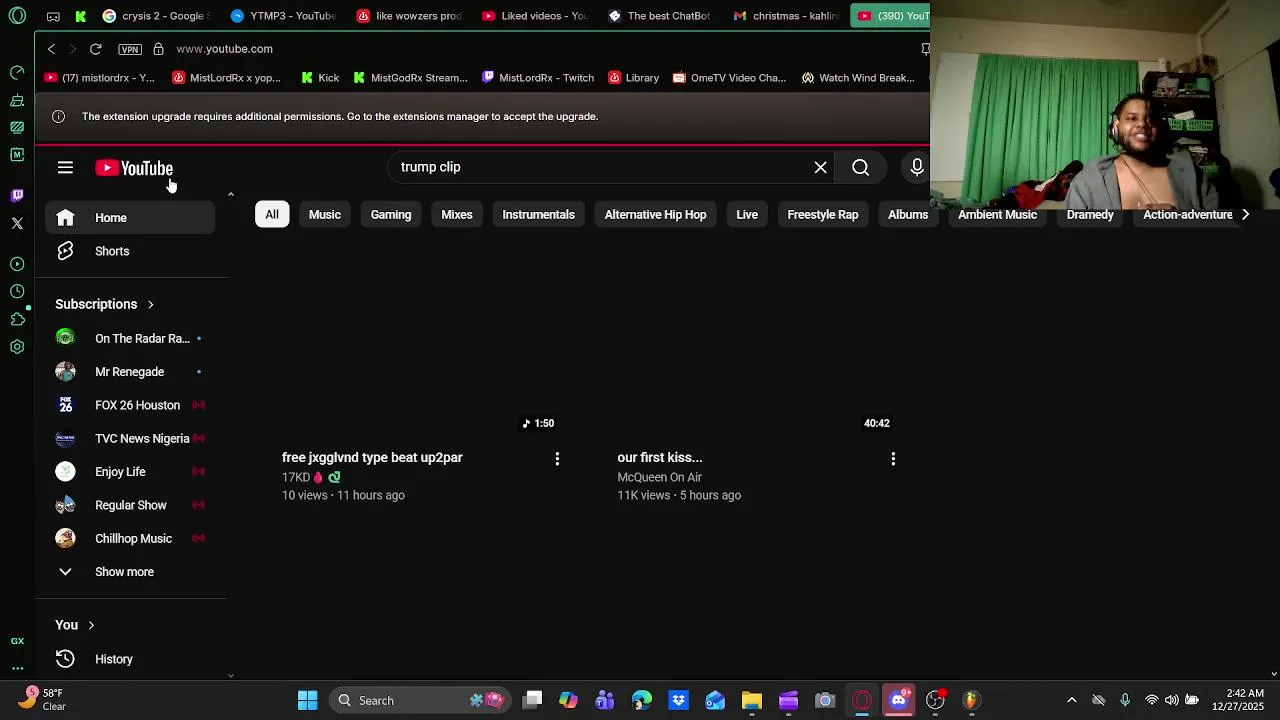
Task: Select the Mixes filter chip
Action: pyautogui.click(x=457, y=214)
